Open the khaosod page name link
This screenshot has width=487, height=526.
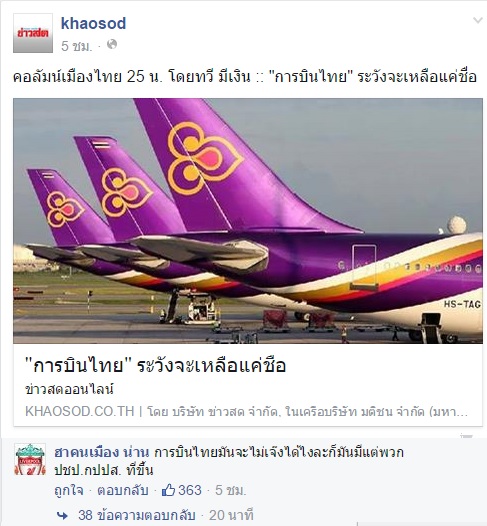93,23
